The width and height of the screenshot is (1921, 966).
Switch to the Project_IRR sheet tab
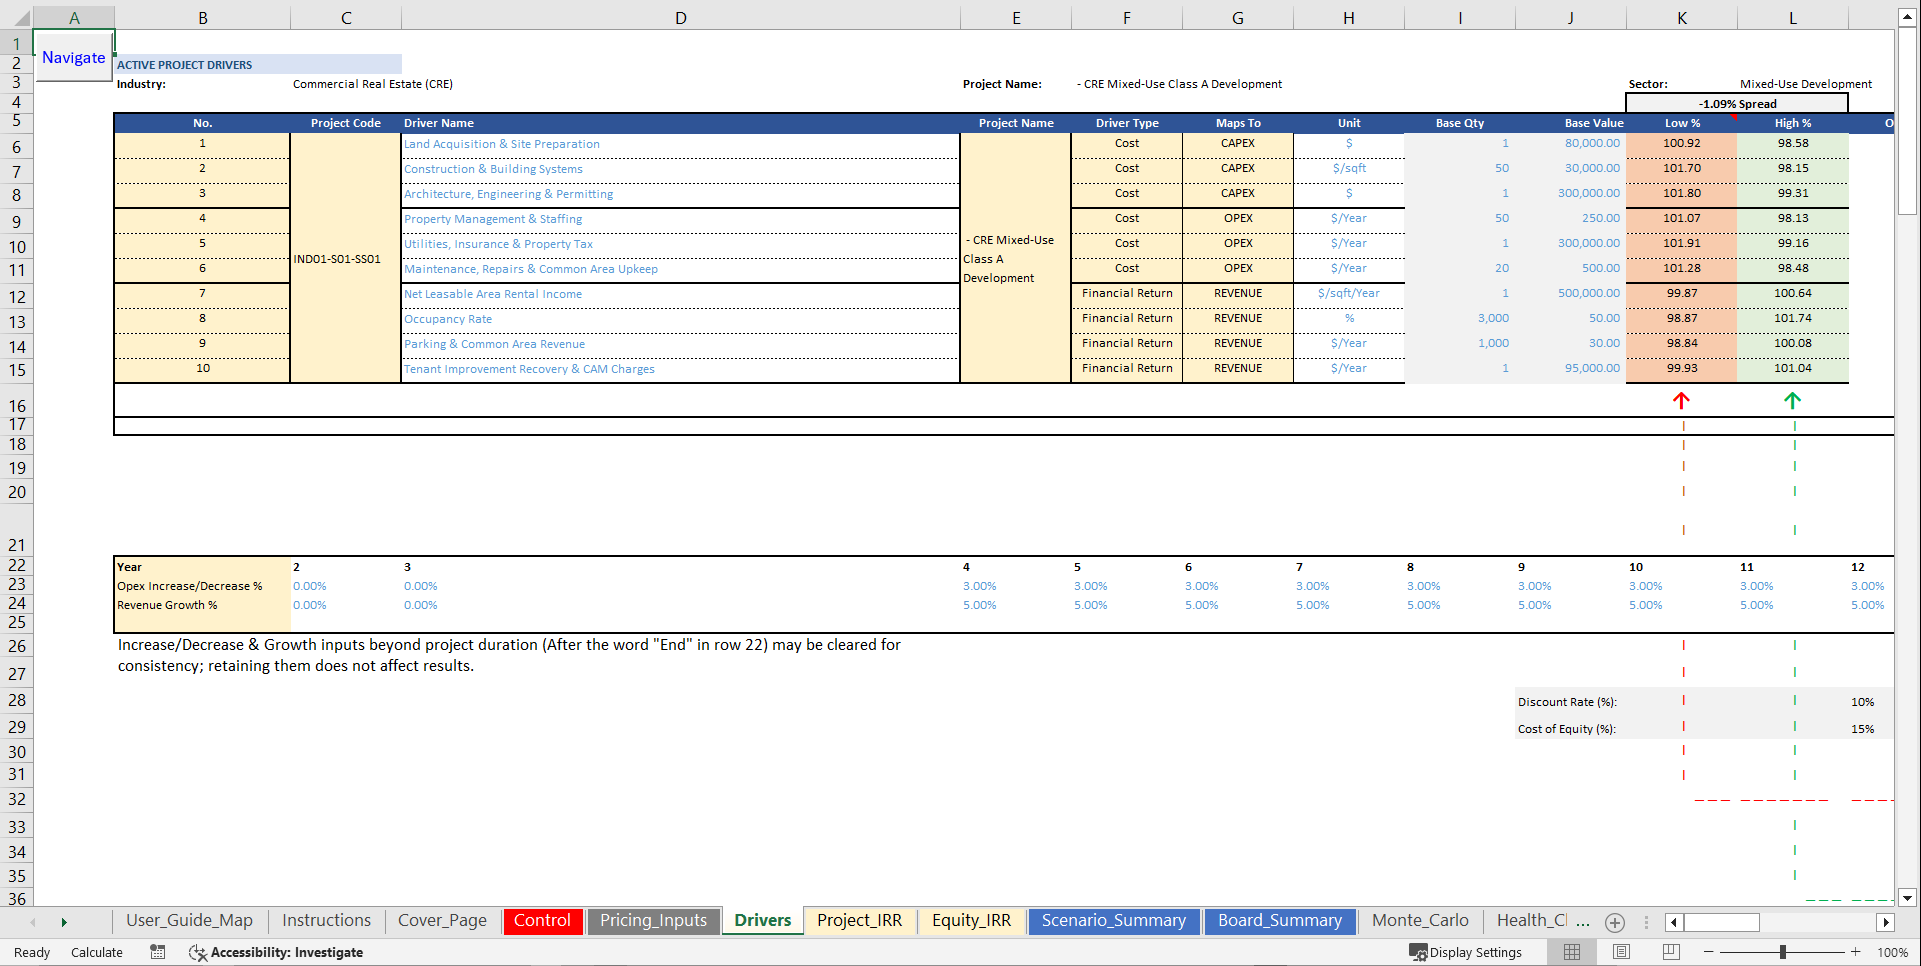(859, 921)
